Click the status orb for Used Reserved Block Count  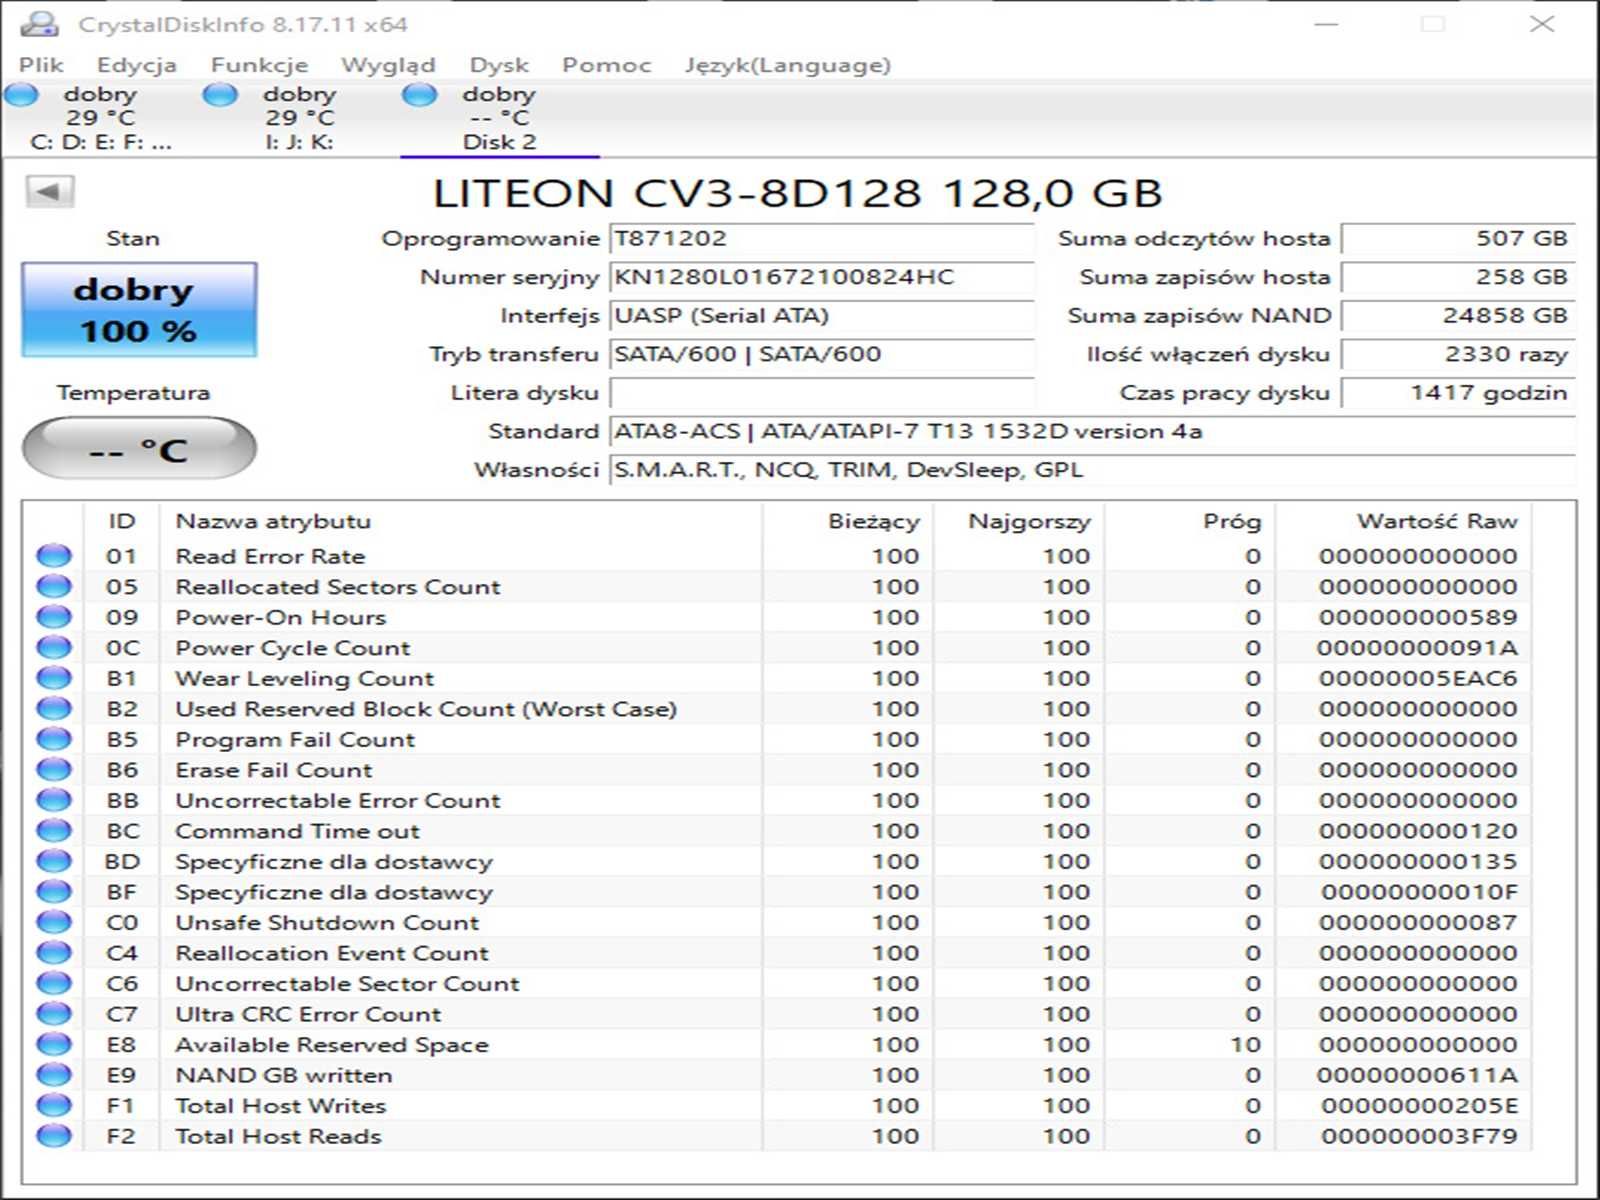point(54,708)
